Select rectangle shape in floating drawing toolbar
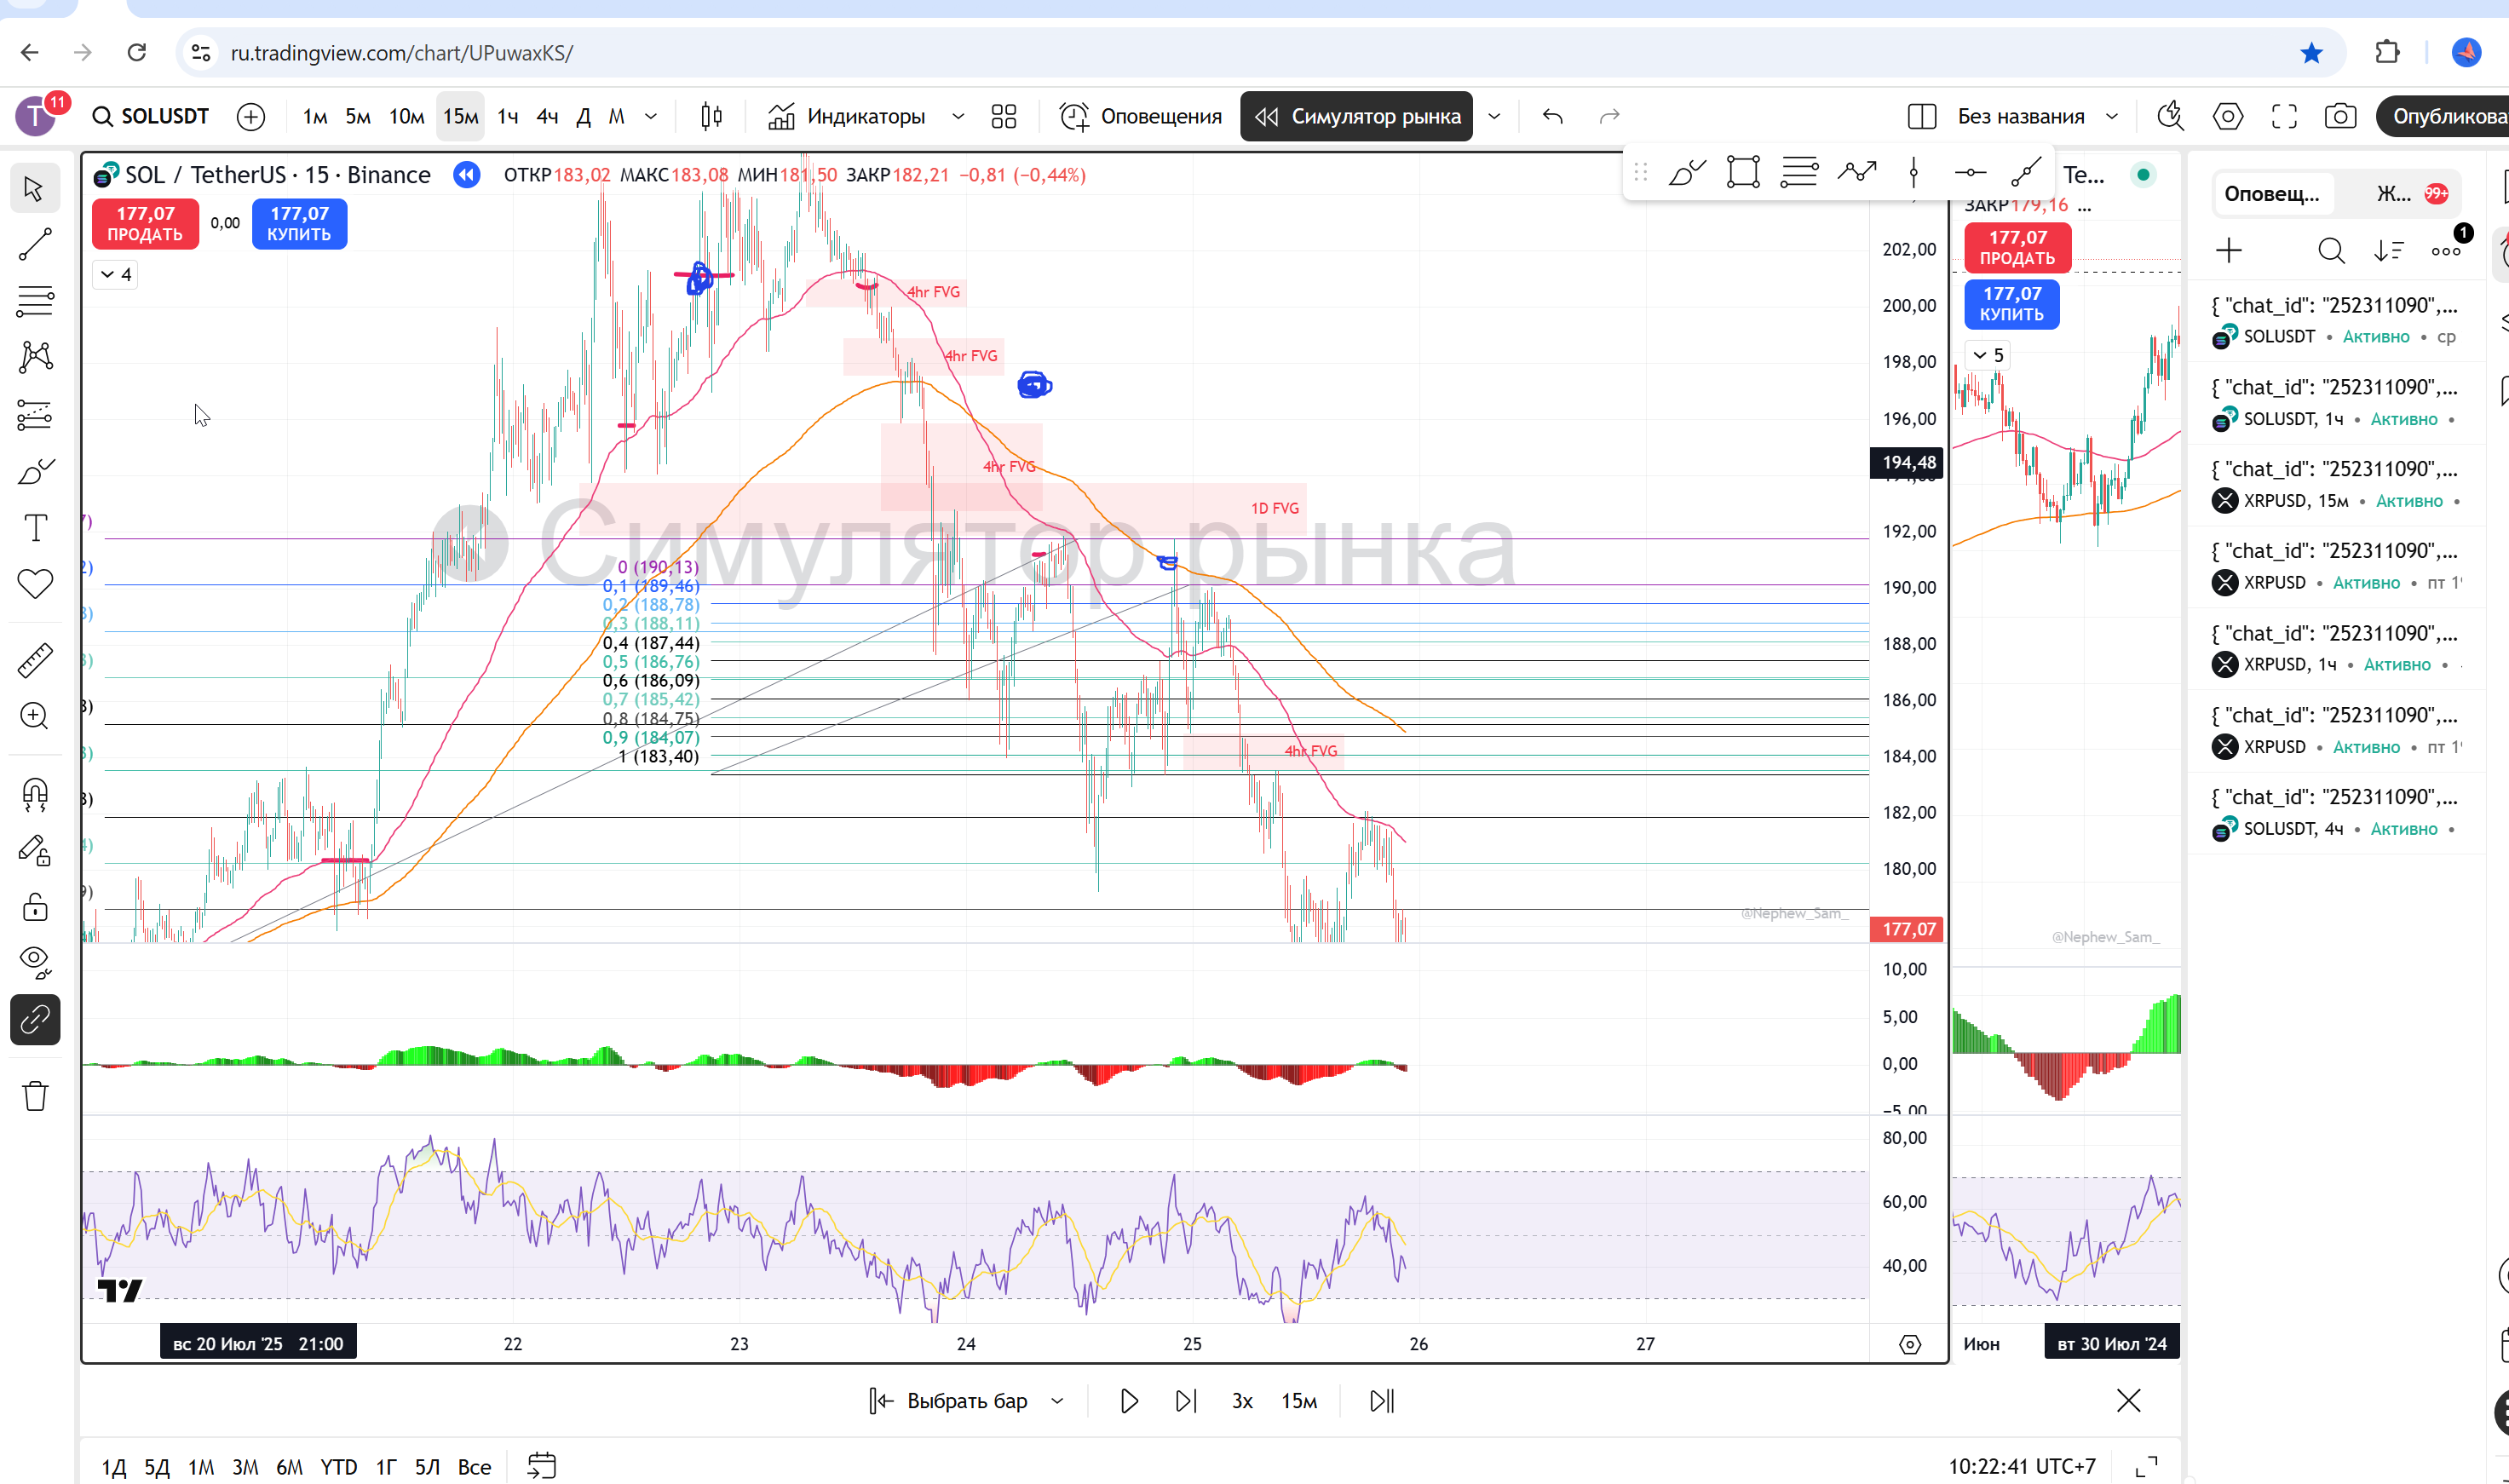This screenshot has width=2509, height=1484. point(1743,172)
